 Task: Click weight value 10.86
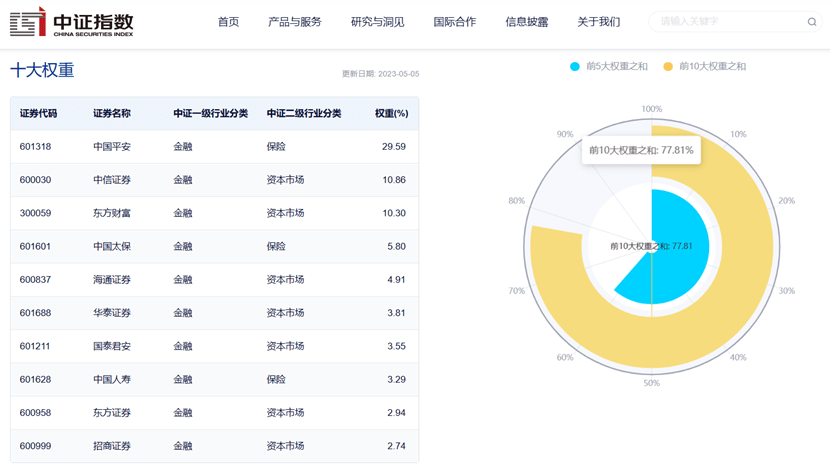[394, 180]
